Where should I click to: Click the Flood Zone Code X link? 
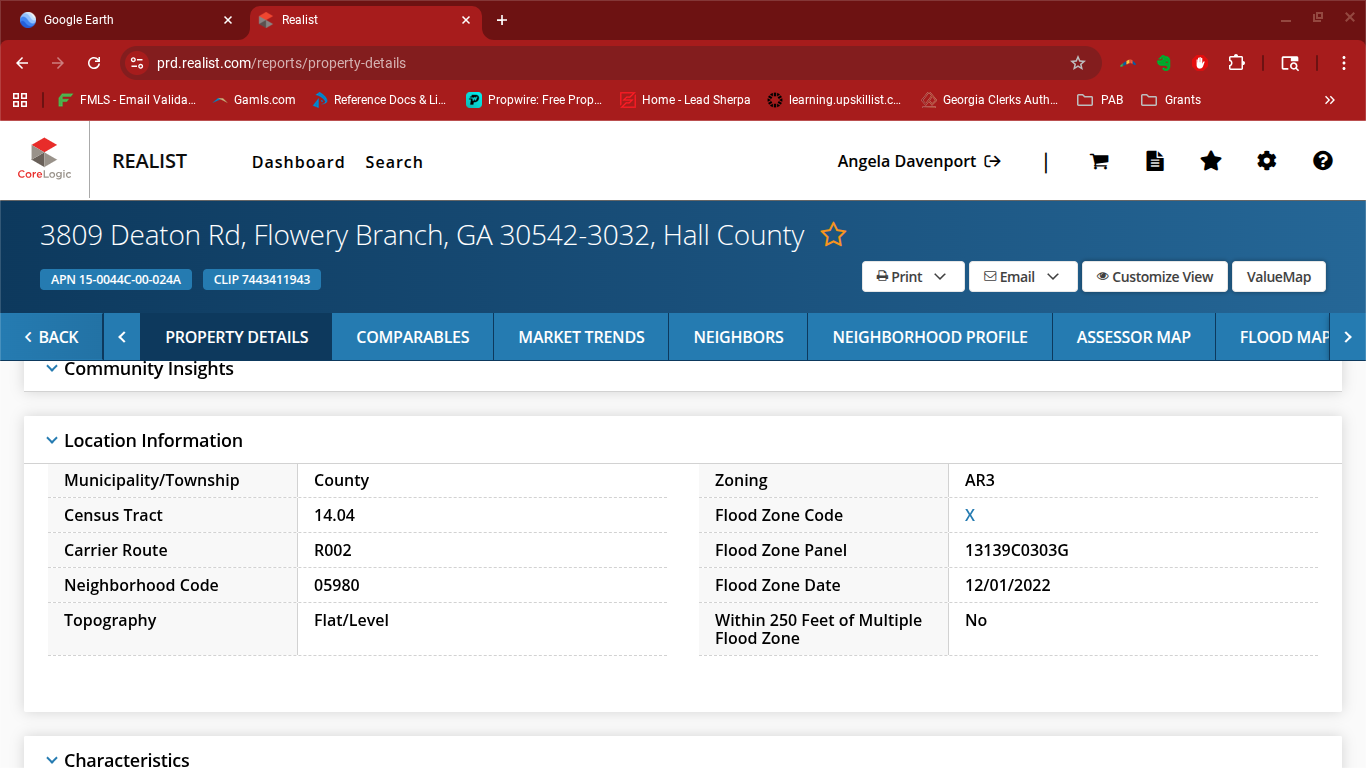click(970, 515)
